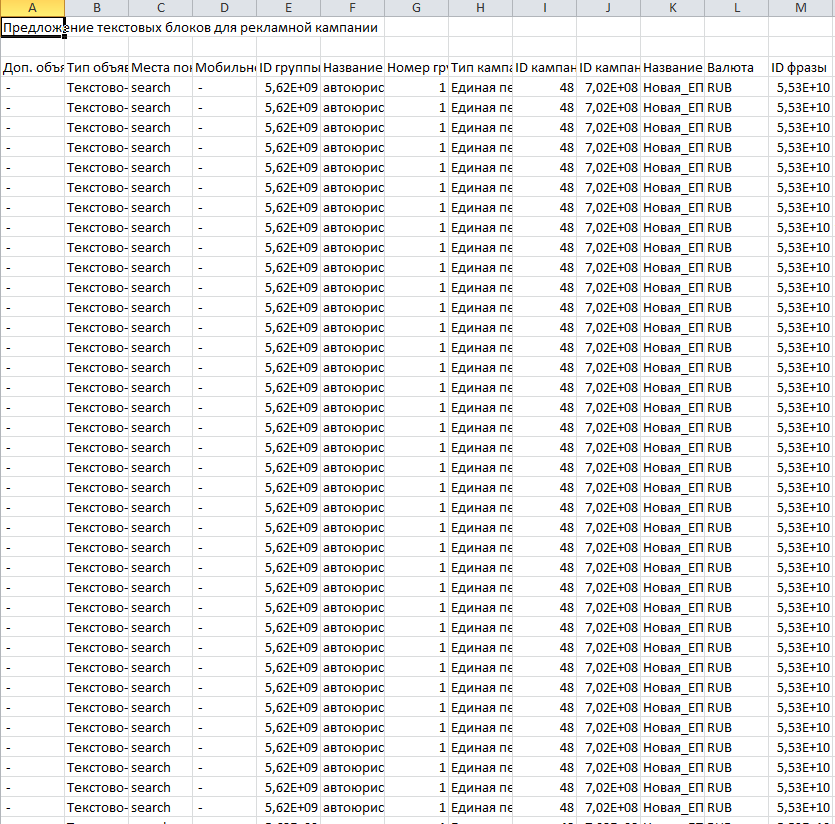The width and height of the screenshot is (835, 824).
Task: Select column J header
Action: click(x=608, y=8)
